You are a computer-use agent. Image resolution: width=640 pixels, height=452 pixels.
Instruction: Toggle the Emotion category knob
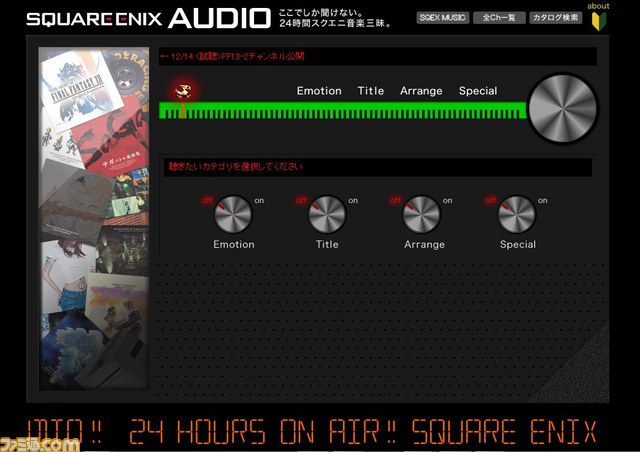point(233,214)
